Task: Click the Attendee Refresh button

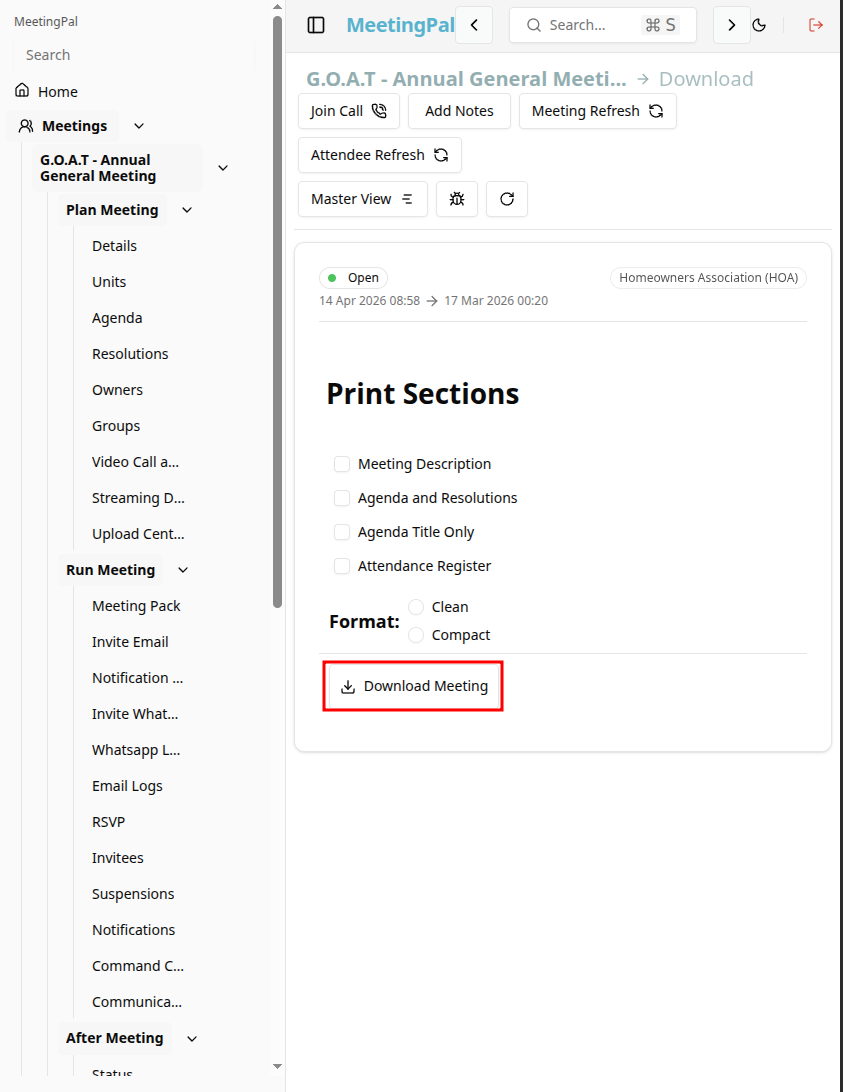Action: (x=380, y=155)
